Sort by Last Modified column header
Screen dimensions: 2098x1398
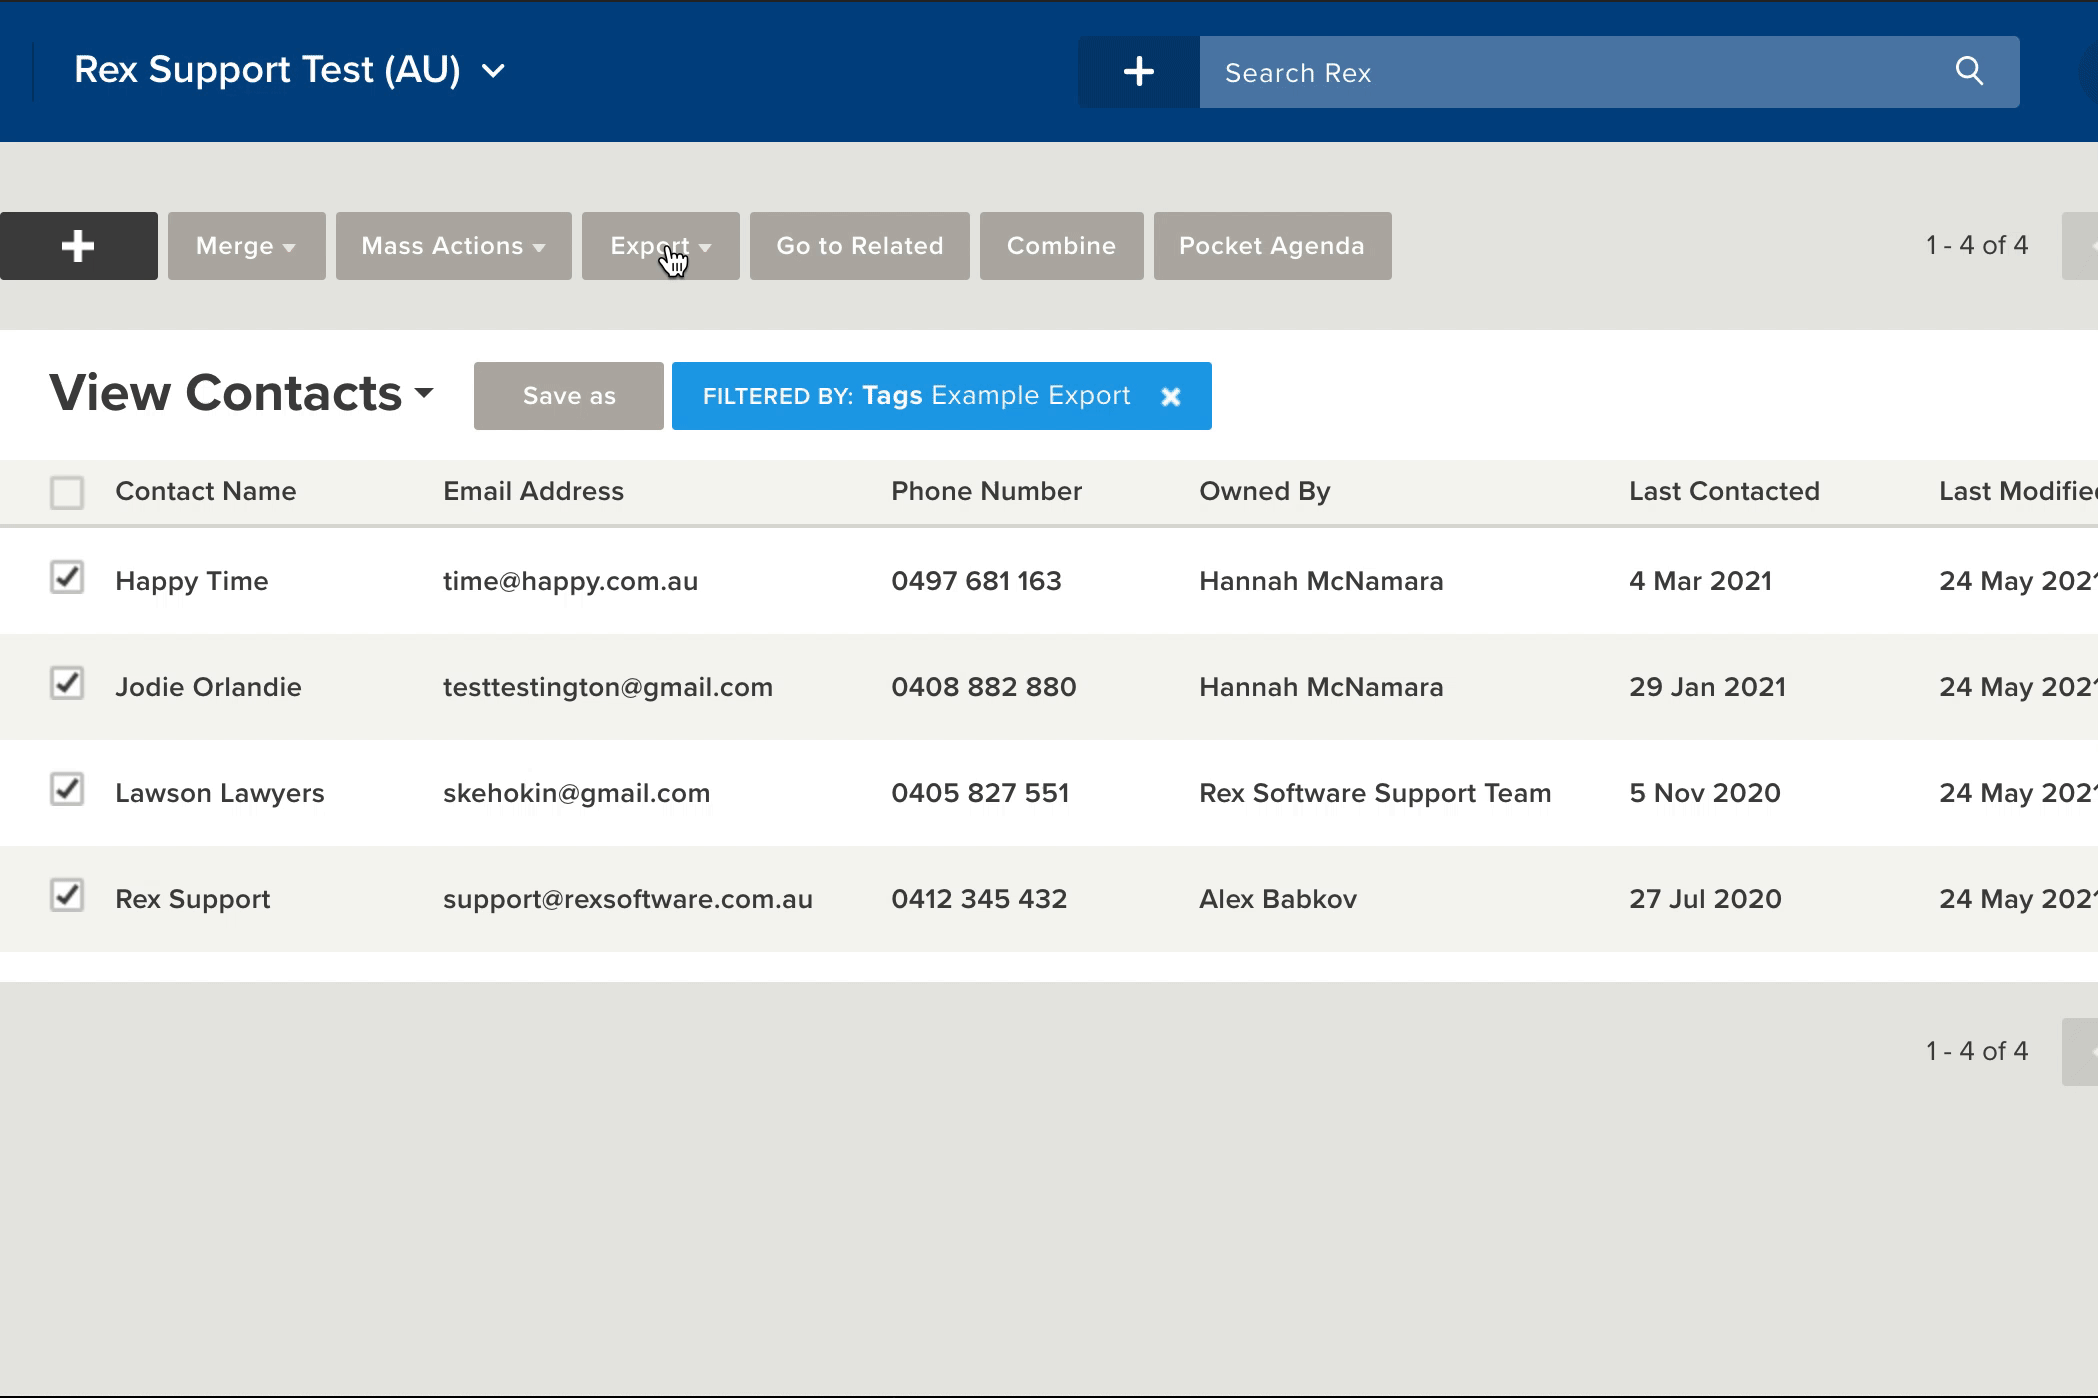pos(2018,491)
